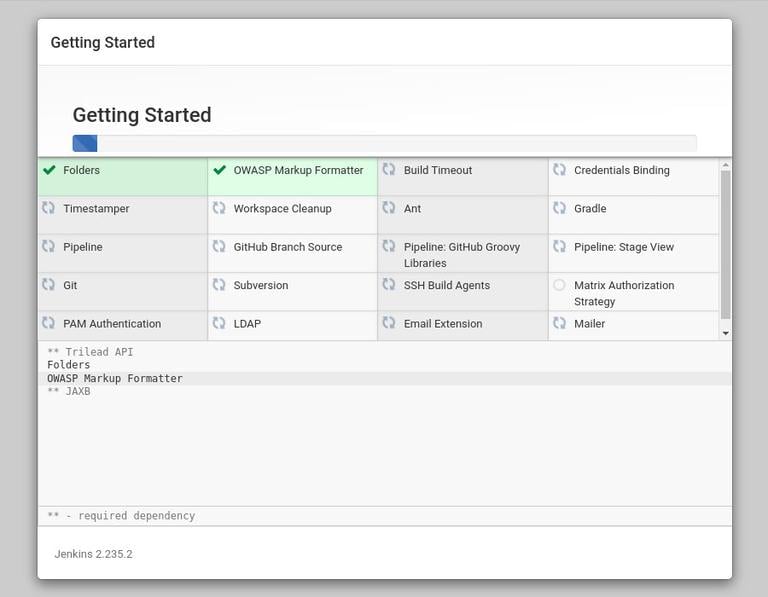Click the refresh icon next to Gradle
The image size is (768, 597).
point(559,208)
